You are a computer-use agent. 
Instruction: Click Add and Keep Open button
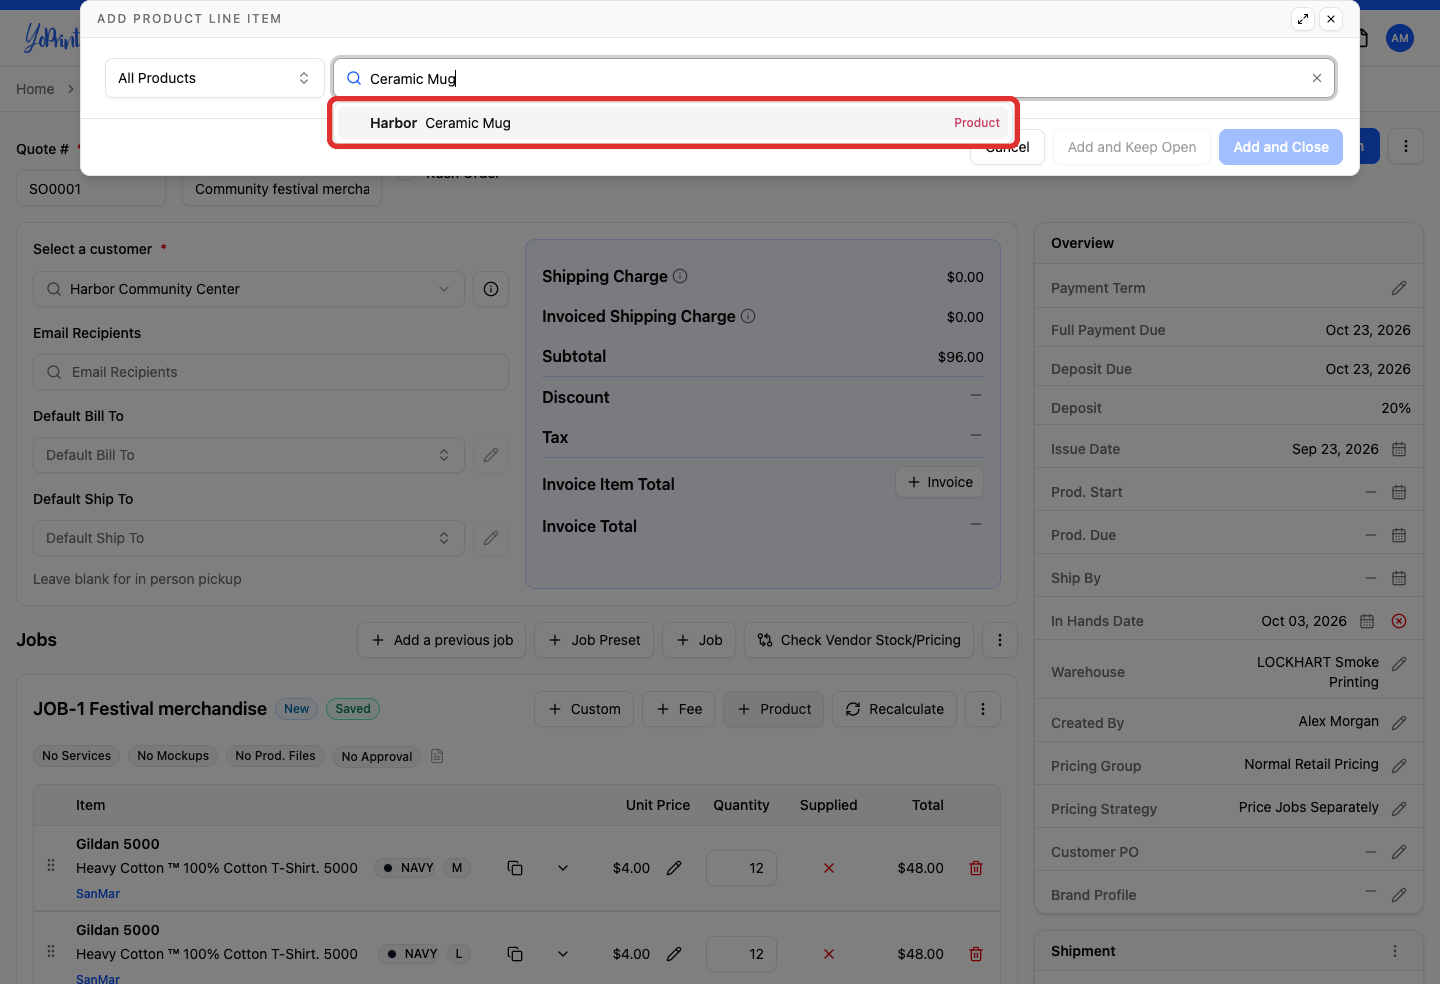click(x=1132, y=147)
